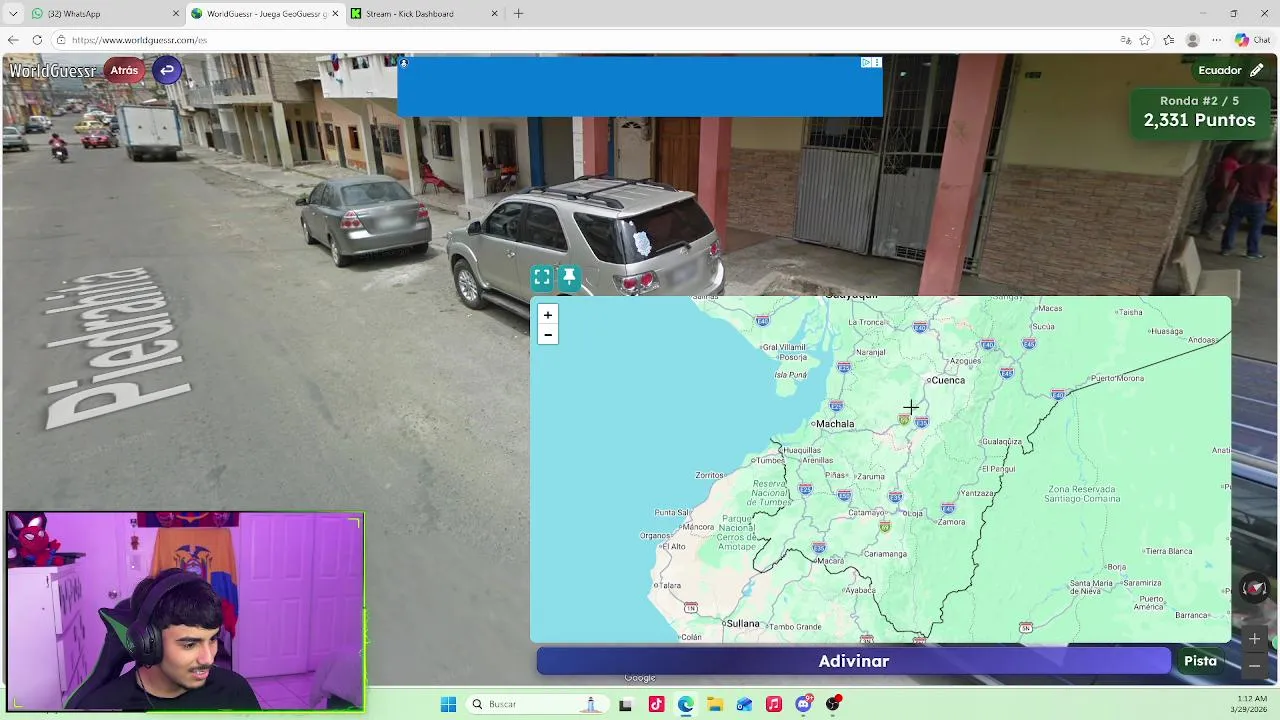Click Puerto Morona on the map

point(1117,378)
